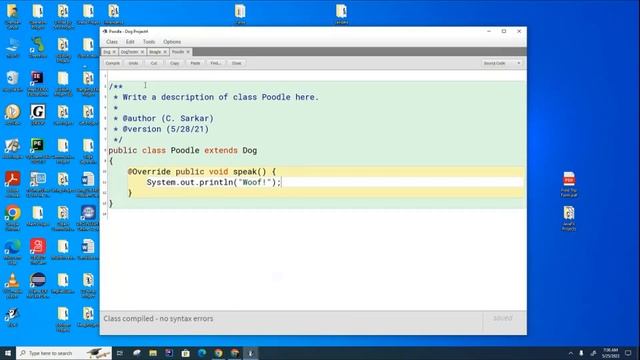Open File Explorer from the taskbar
The width and height of the screenshot is (640, 360).
click(x=153, y=353)
